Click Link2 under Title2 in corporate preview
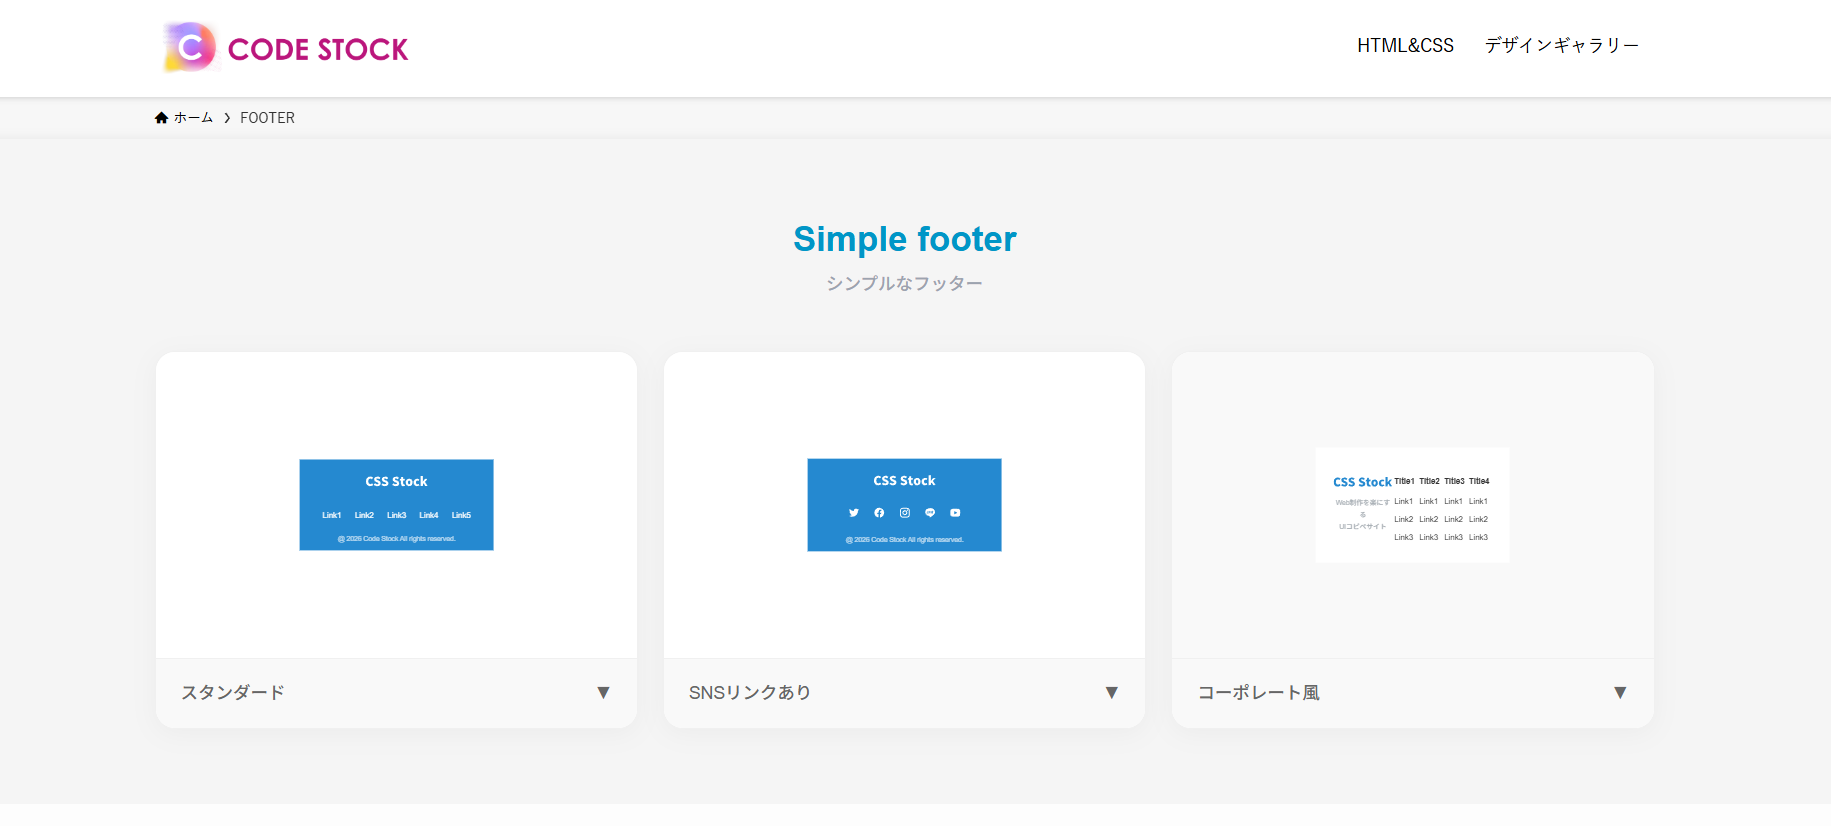 pyautogui.click(x=1429, y=519)
